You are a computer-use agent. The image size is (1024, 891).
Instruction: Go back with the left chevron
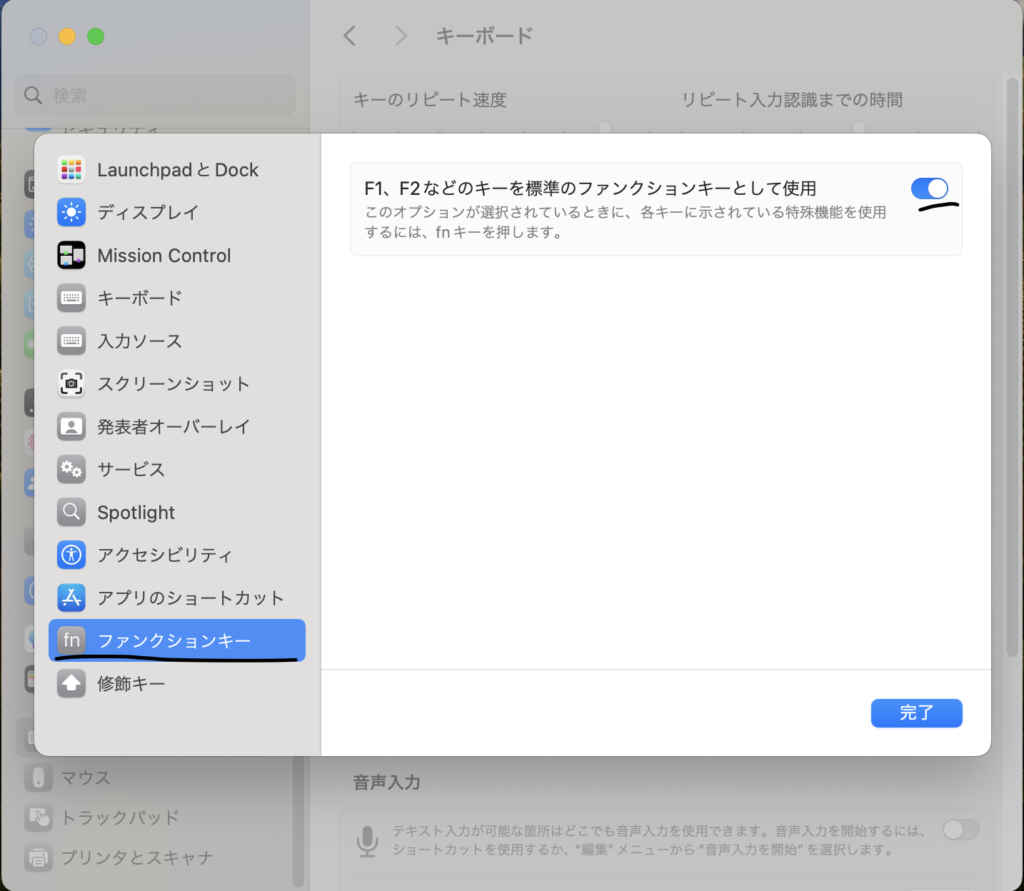(349, 36)
